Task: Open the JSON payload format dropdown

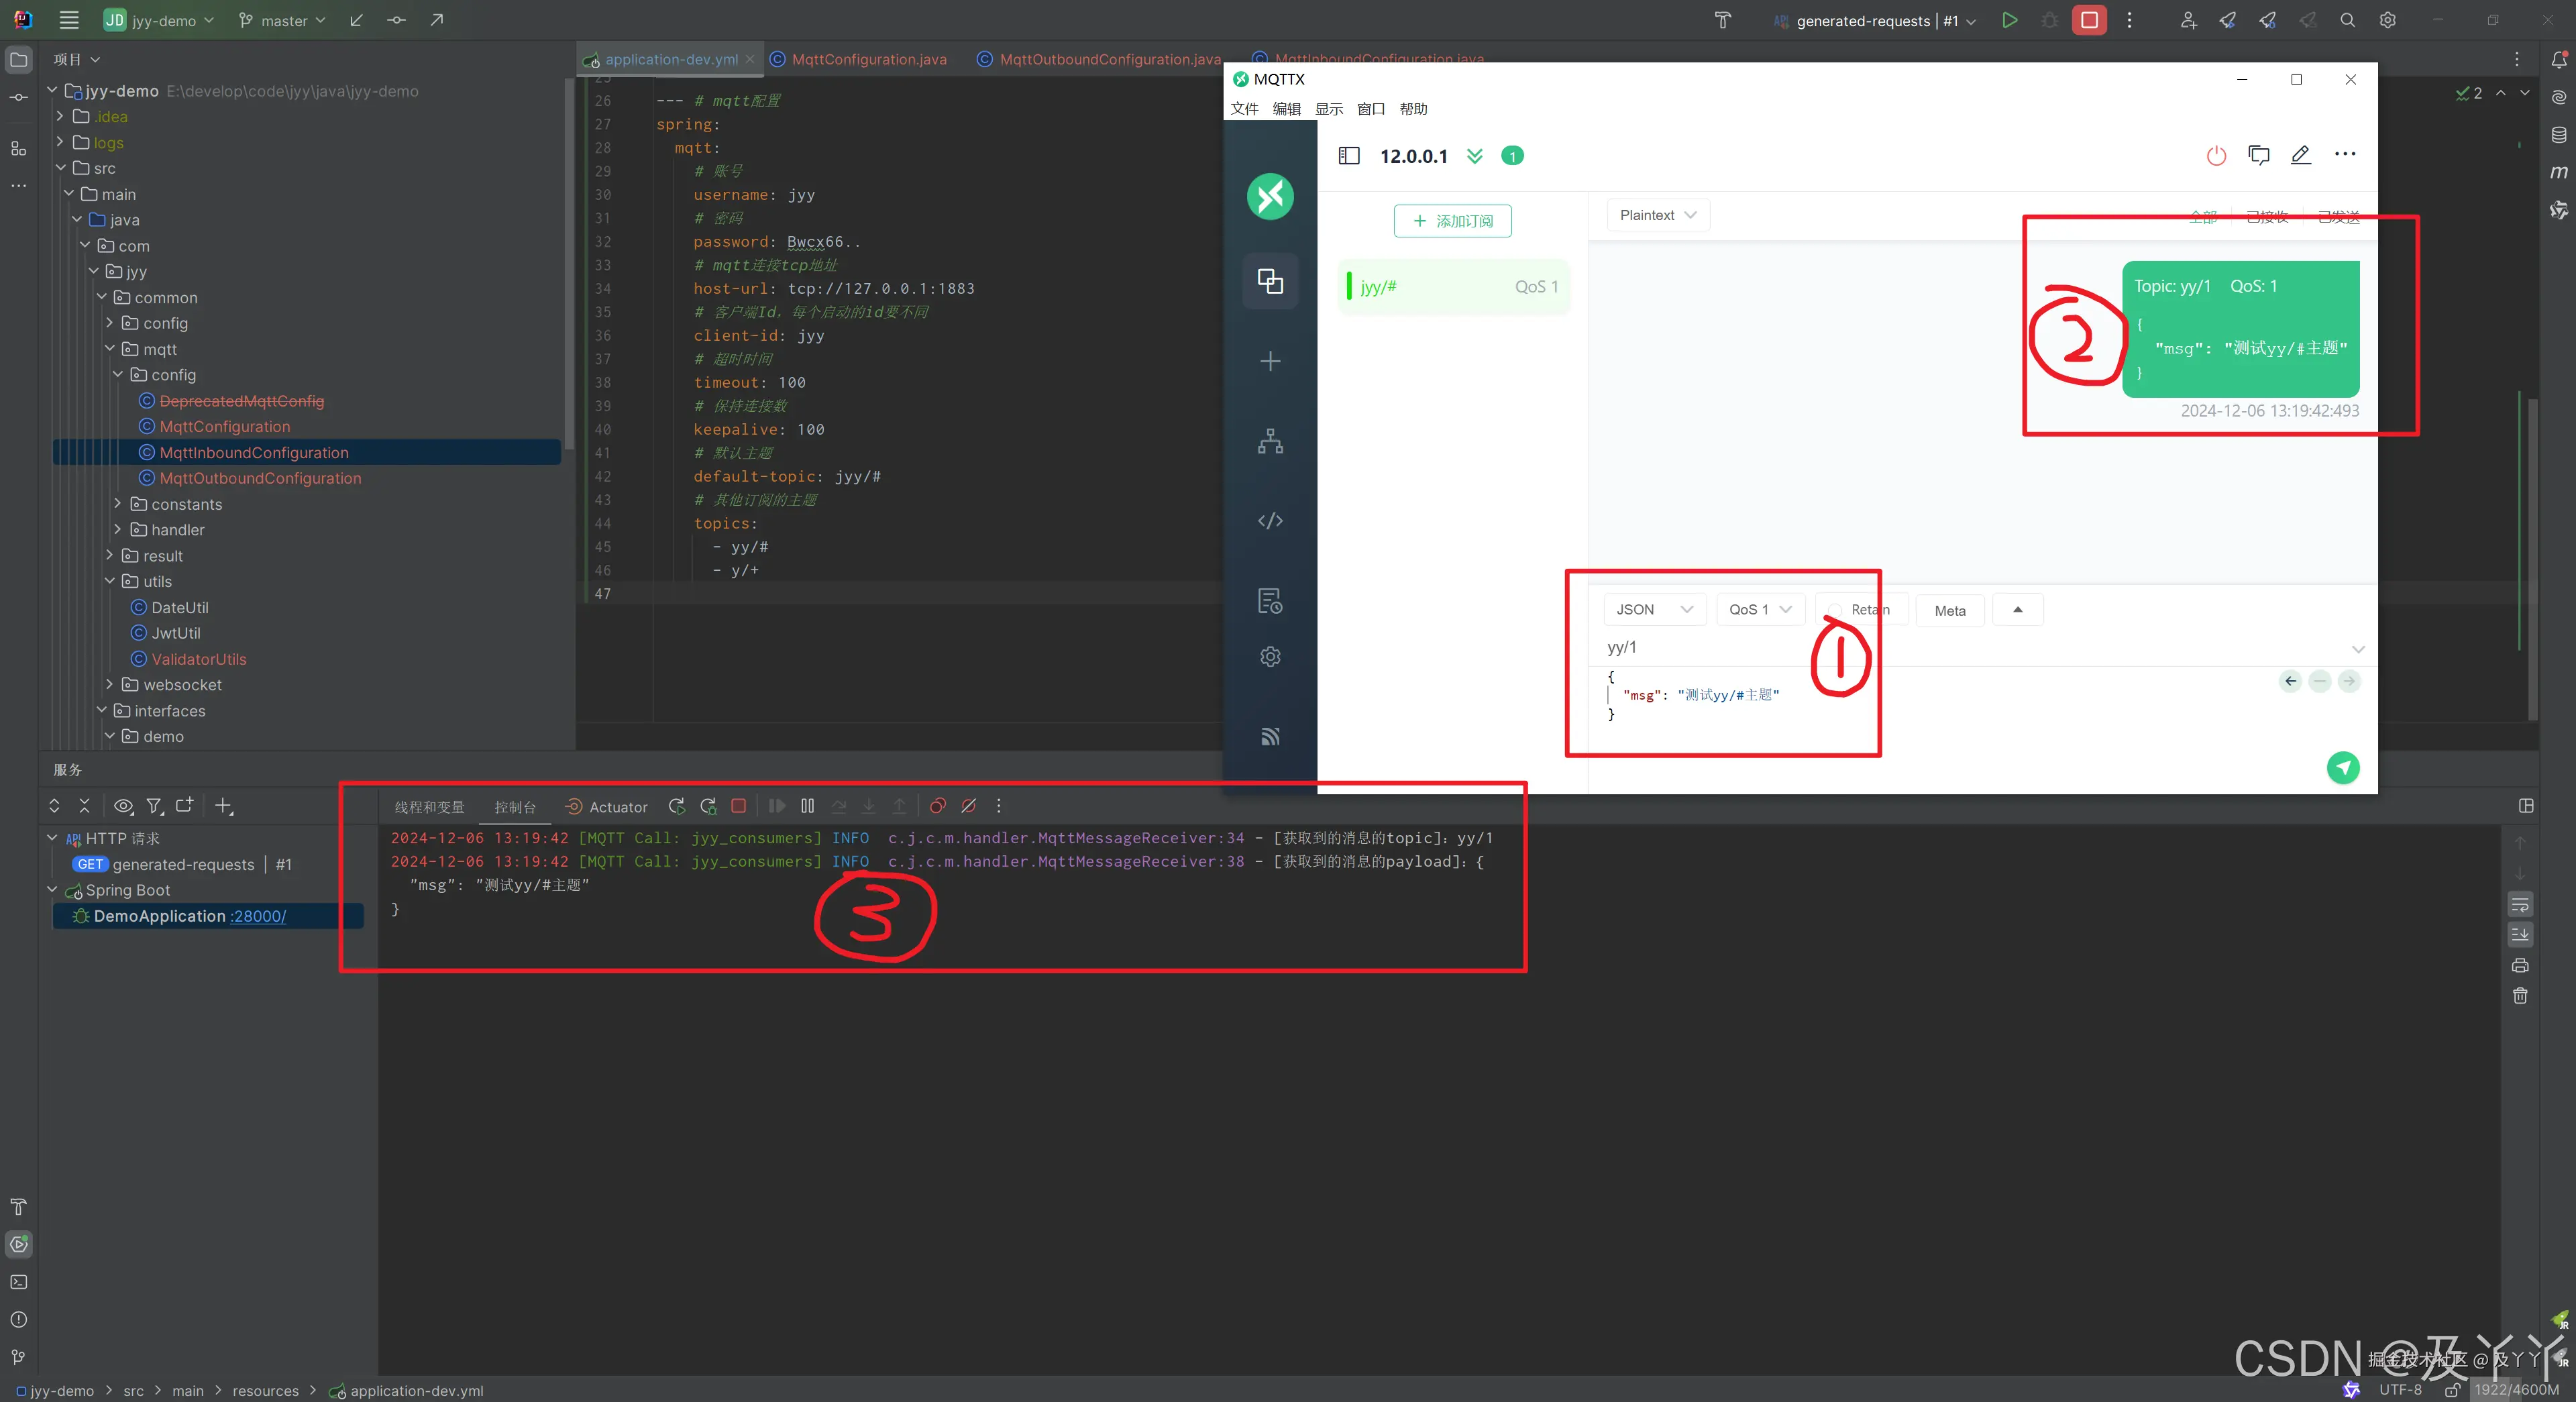Action: coord(1654,609)
